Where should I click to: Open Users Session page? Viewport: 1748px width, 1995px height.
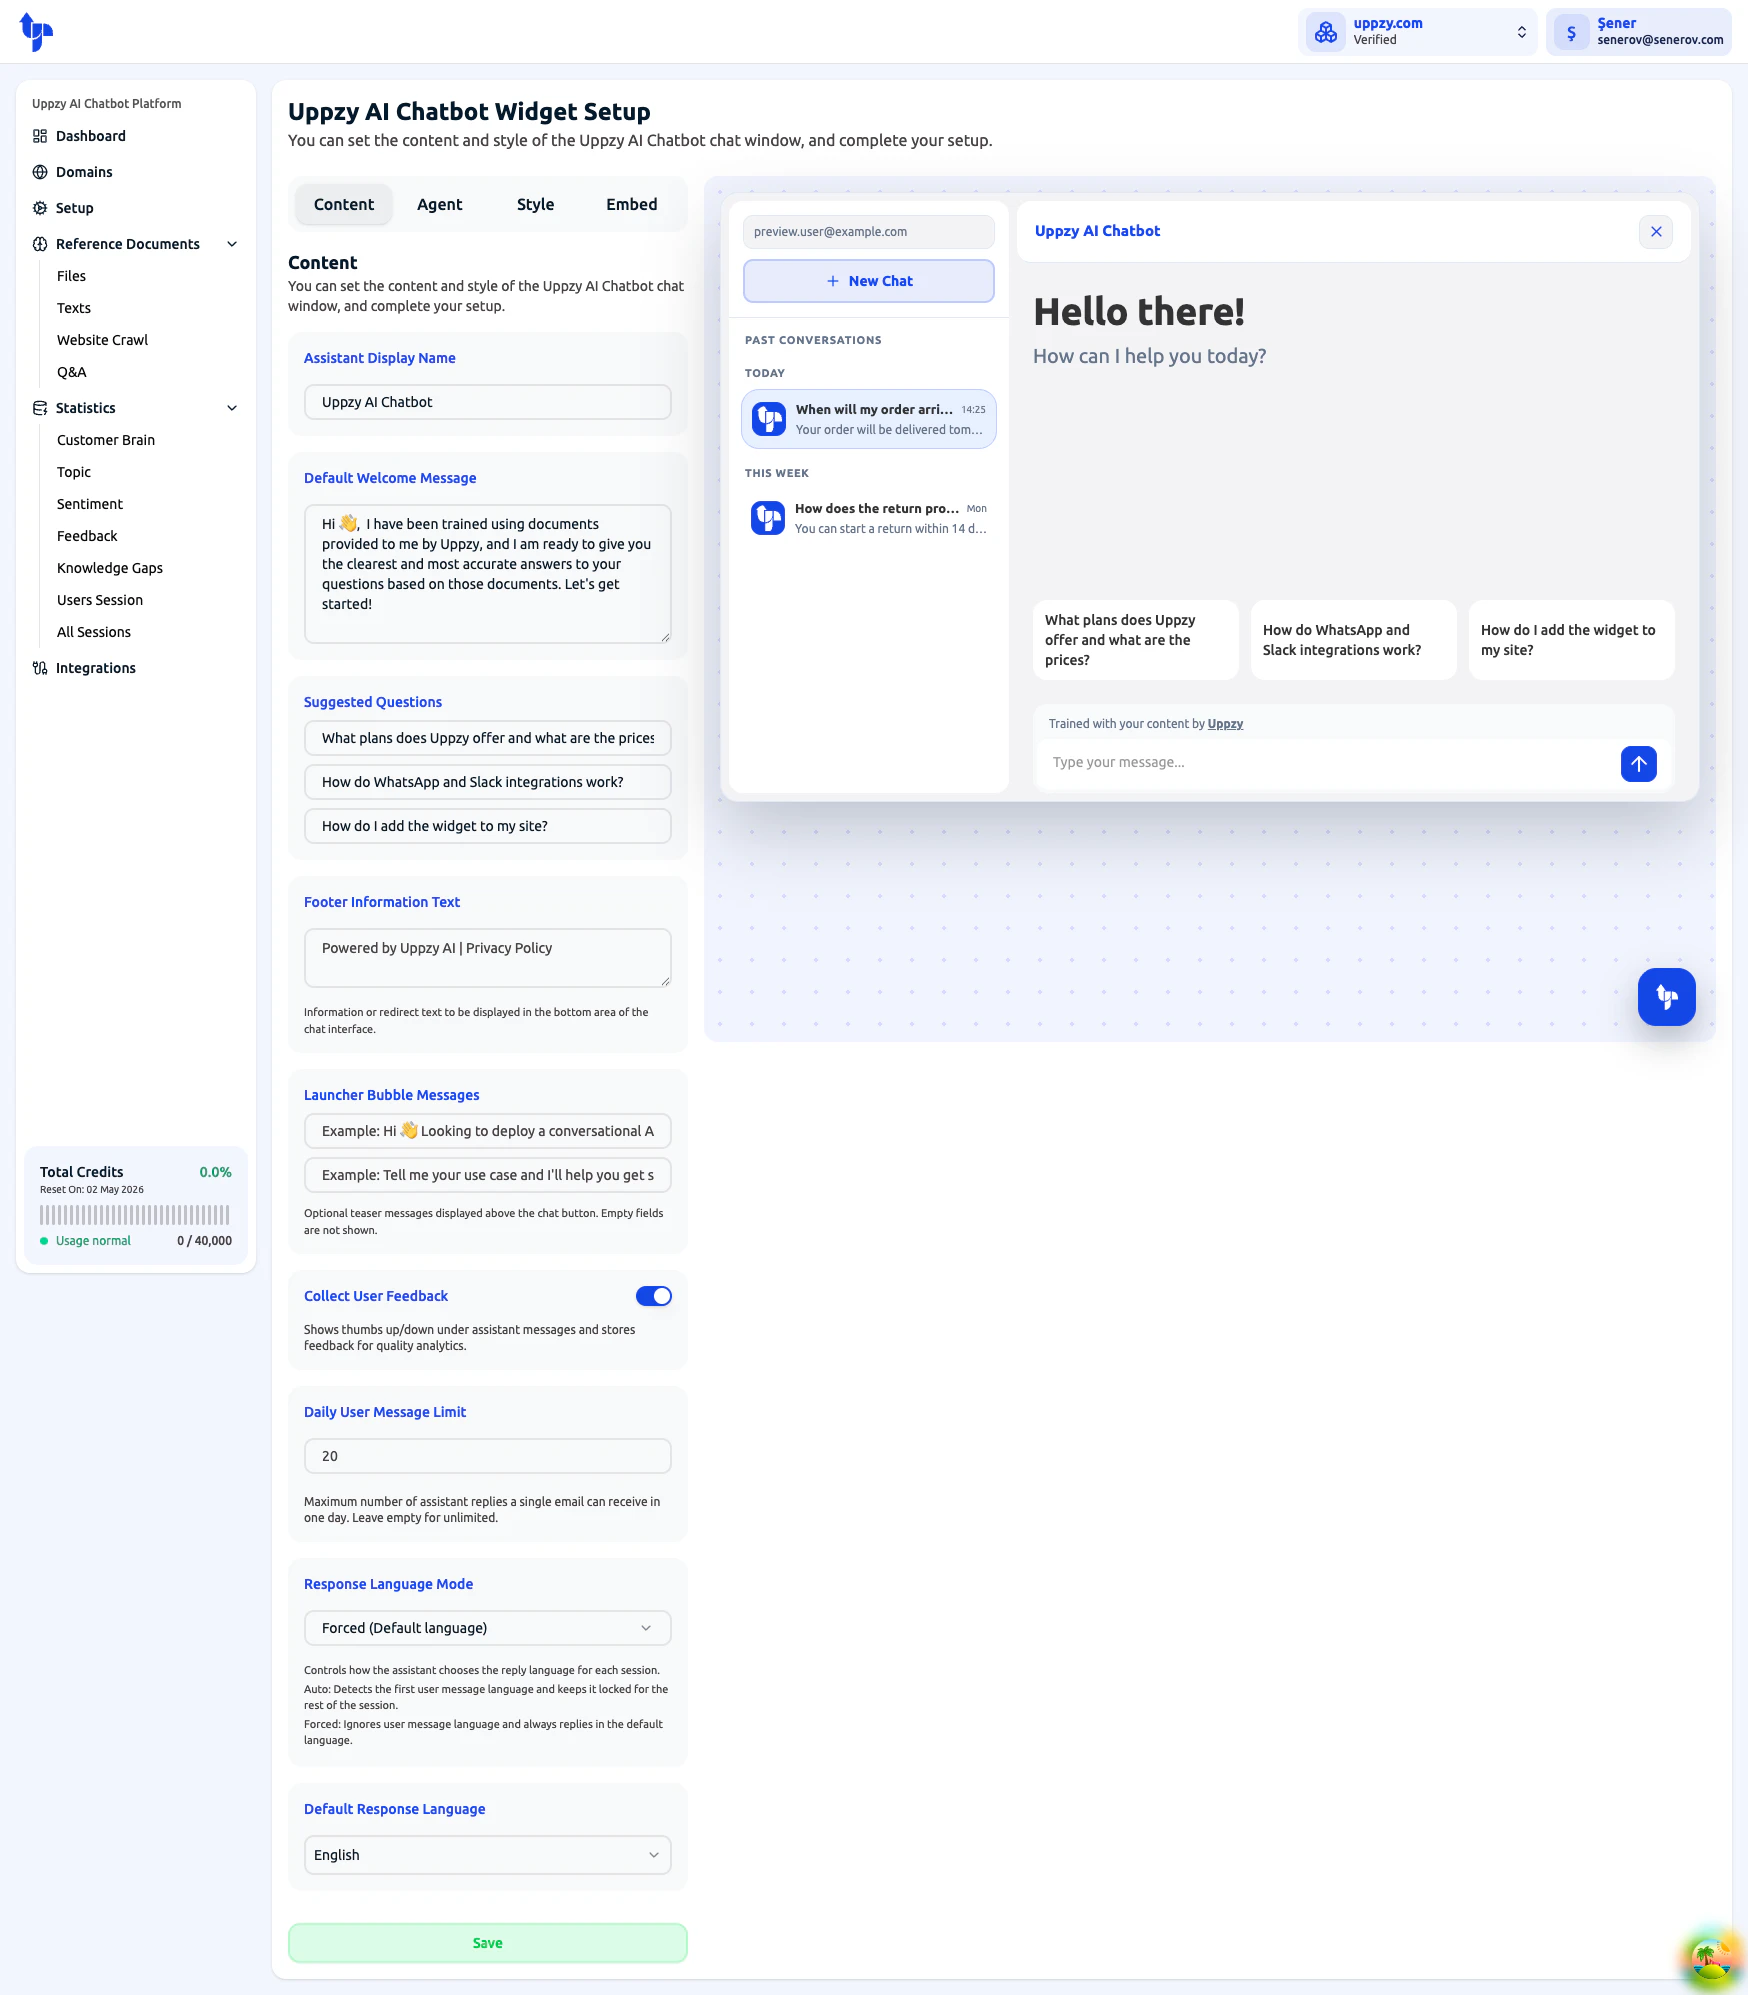(100, 600)
